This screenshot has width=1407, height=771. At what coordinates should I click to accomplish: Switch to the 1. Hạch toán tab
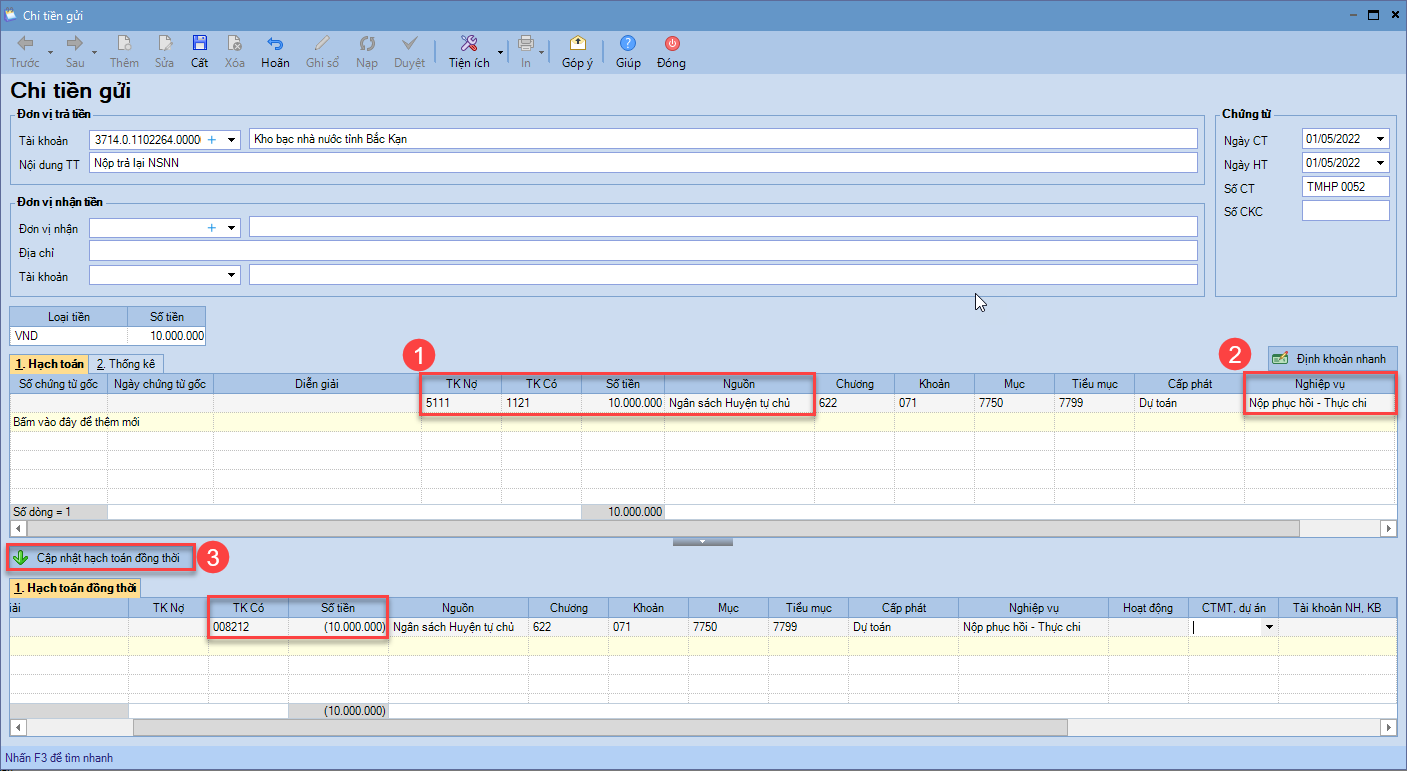coord(49,364)
